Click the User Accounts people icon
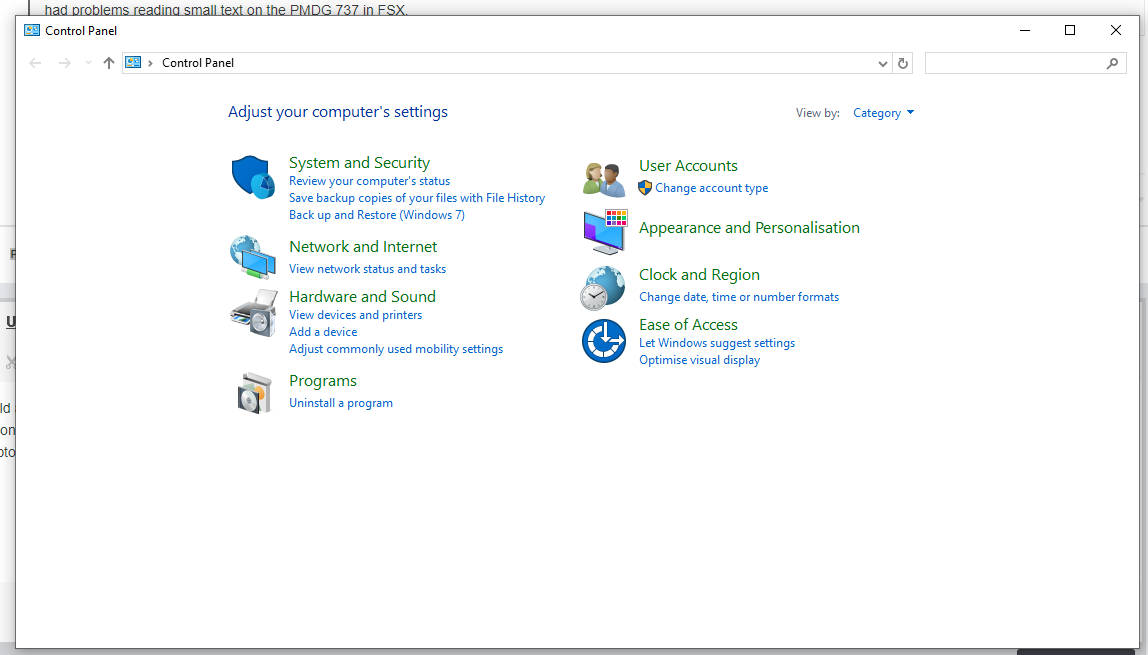 pyautogui.click(x=604, y=179)
